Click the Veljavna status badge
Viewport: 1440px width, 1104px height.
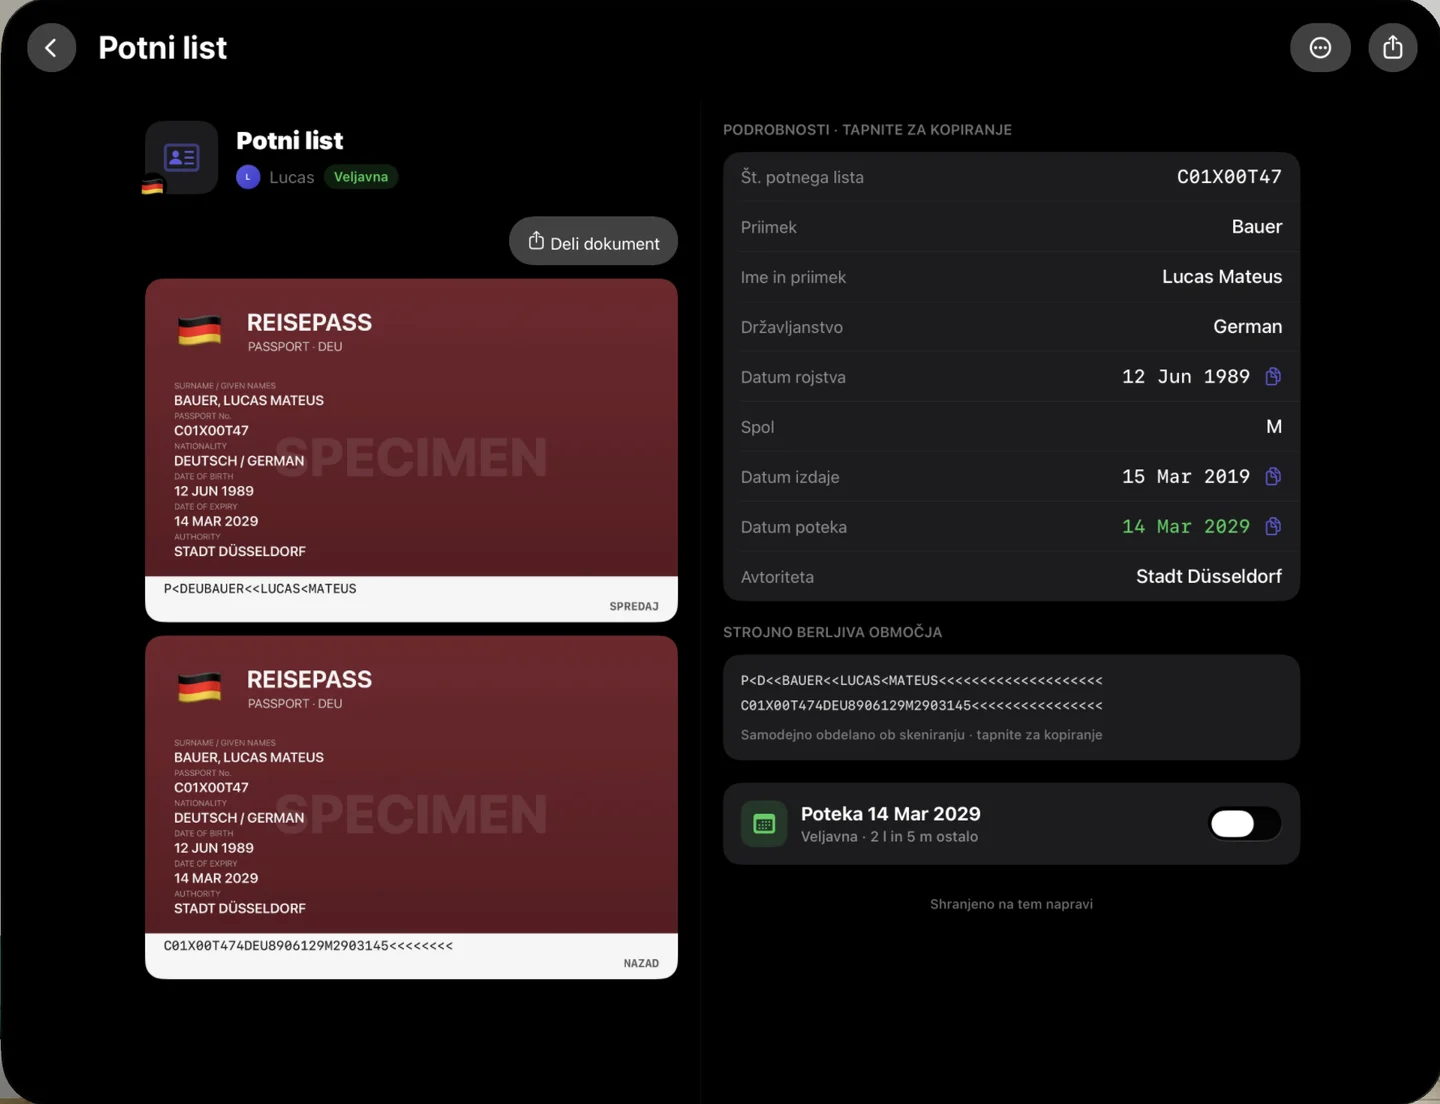pos(361,177)
